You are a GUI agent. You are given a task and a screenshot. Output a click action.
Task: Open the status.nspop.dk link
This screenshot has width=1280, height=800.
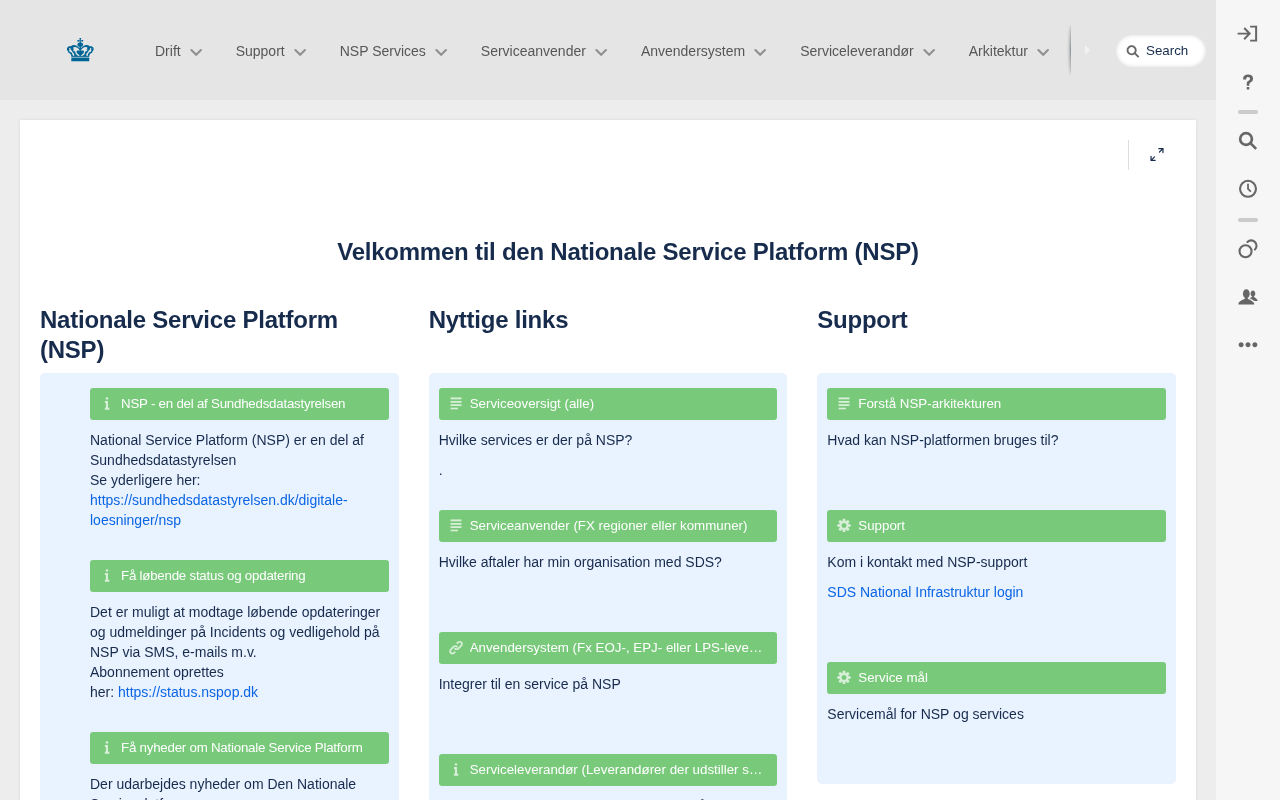(188, 692)
